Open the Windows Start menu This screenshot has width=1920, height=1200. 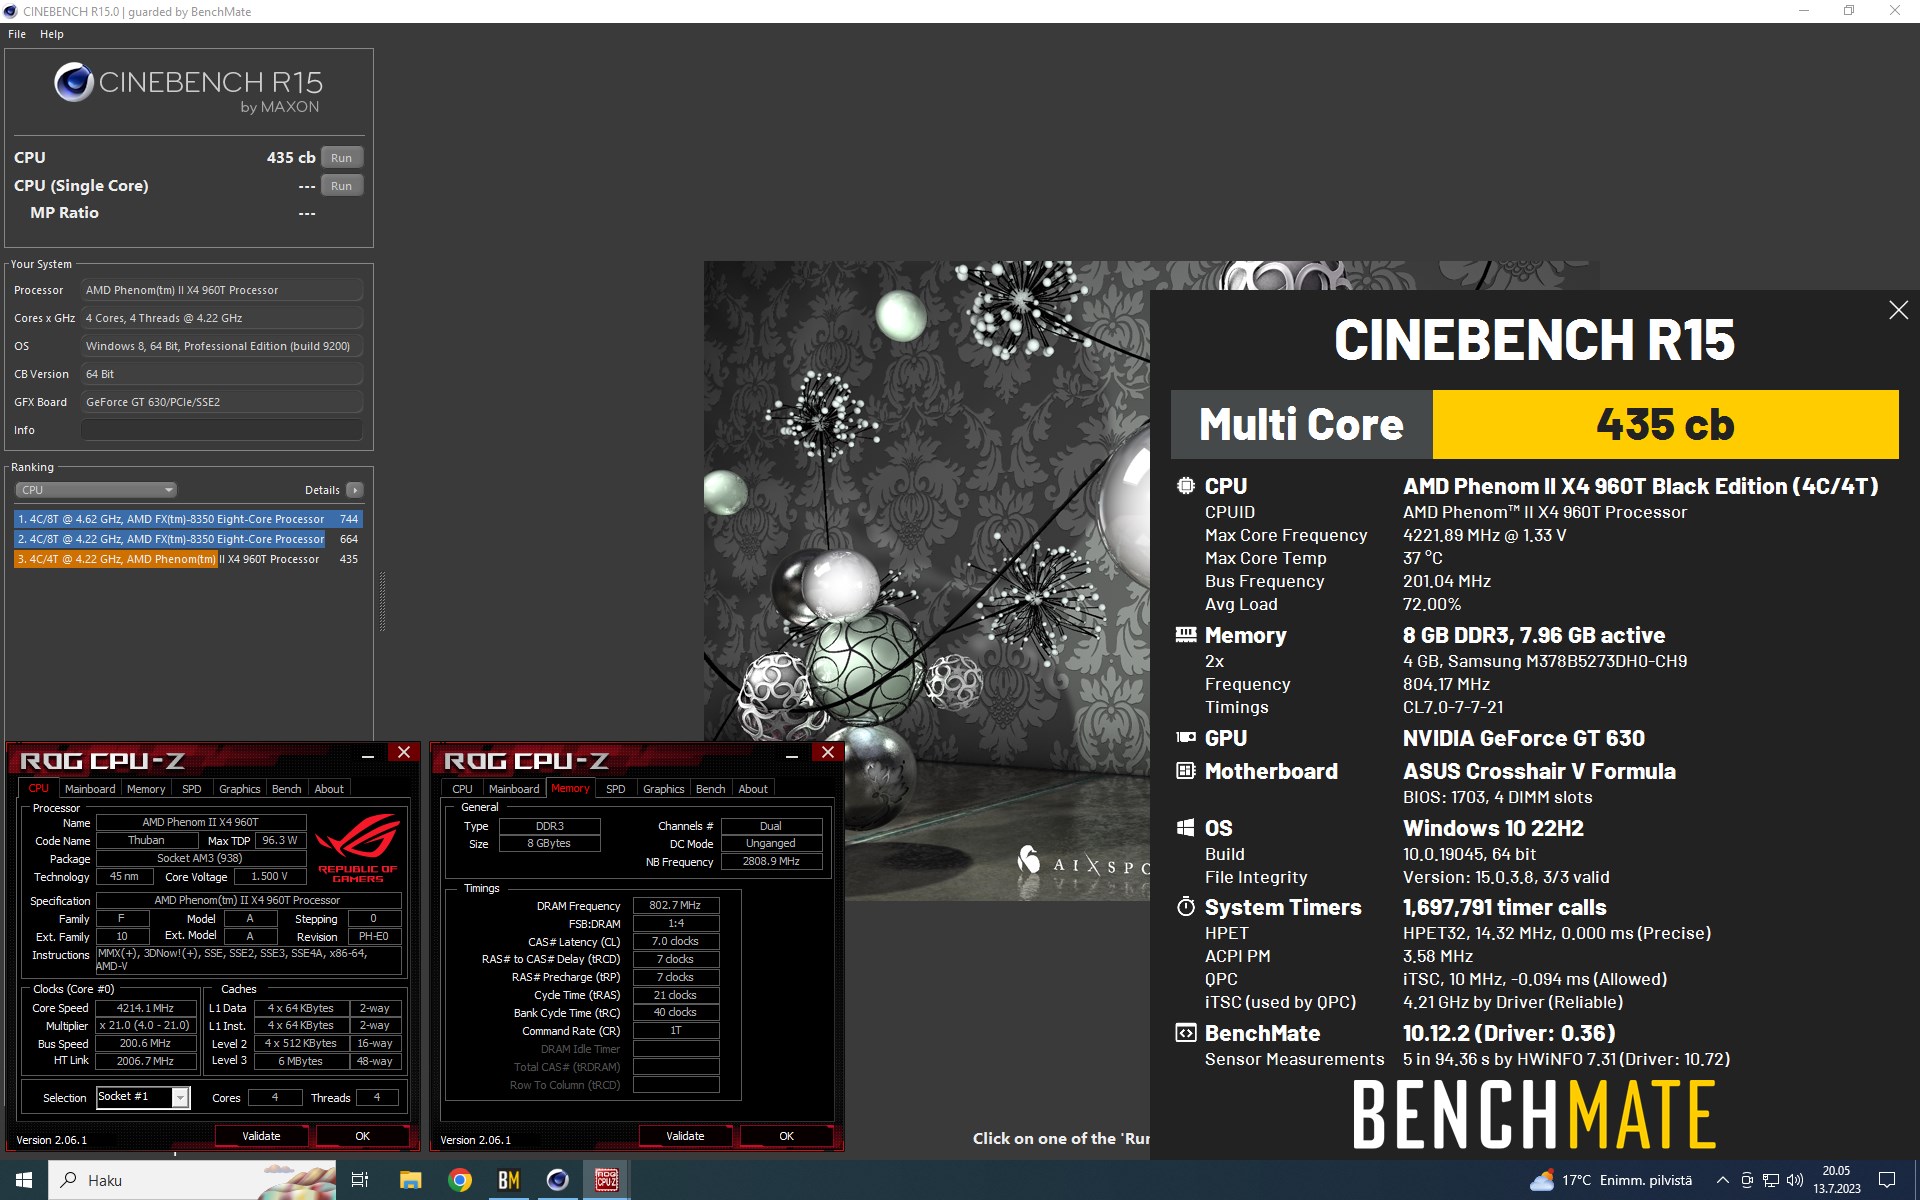(24, 1180)
